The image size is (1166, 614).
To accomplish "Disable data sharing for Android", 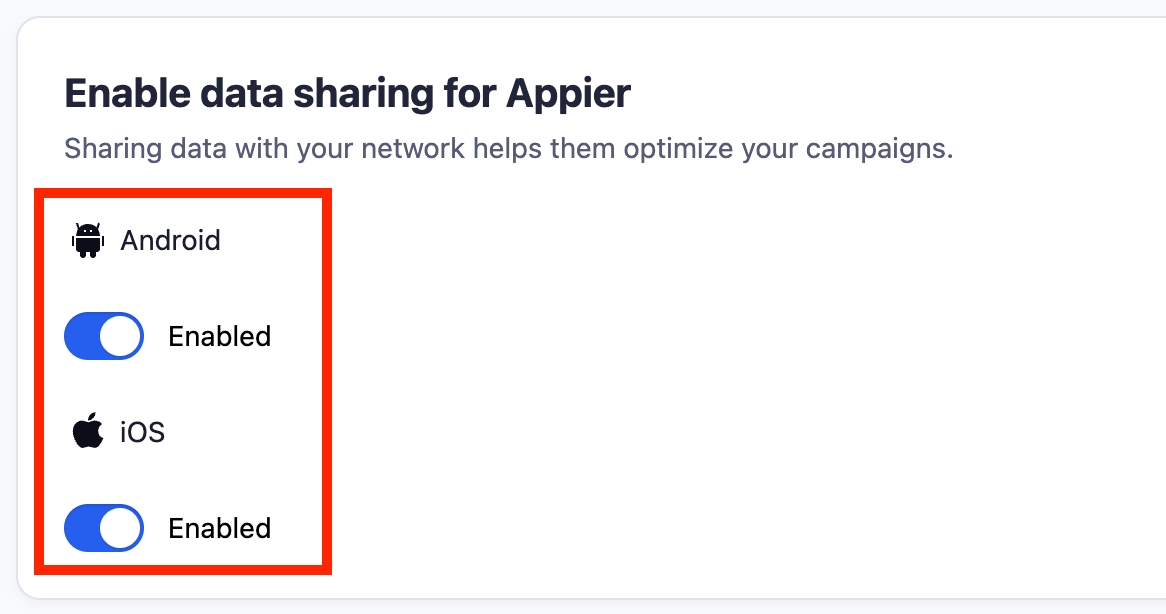I will click(x=104, y=336).
